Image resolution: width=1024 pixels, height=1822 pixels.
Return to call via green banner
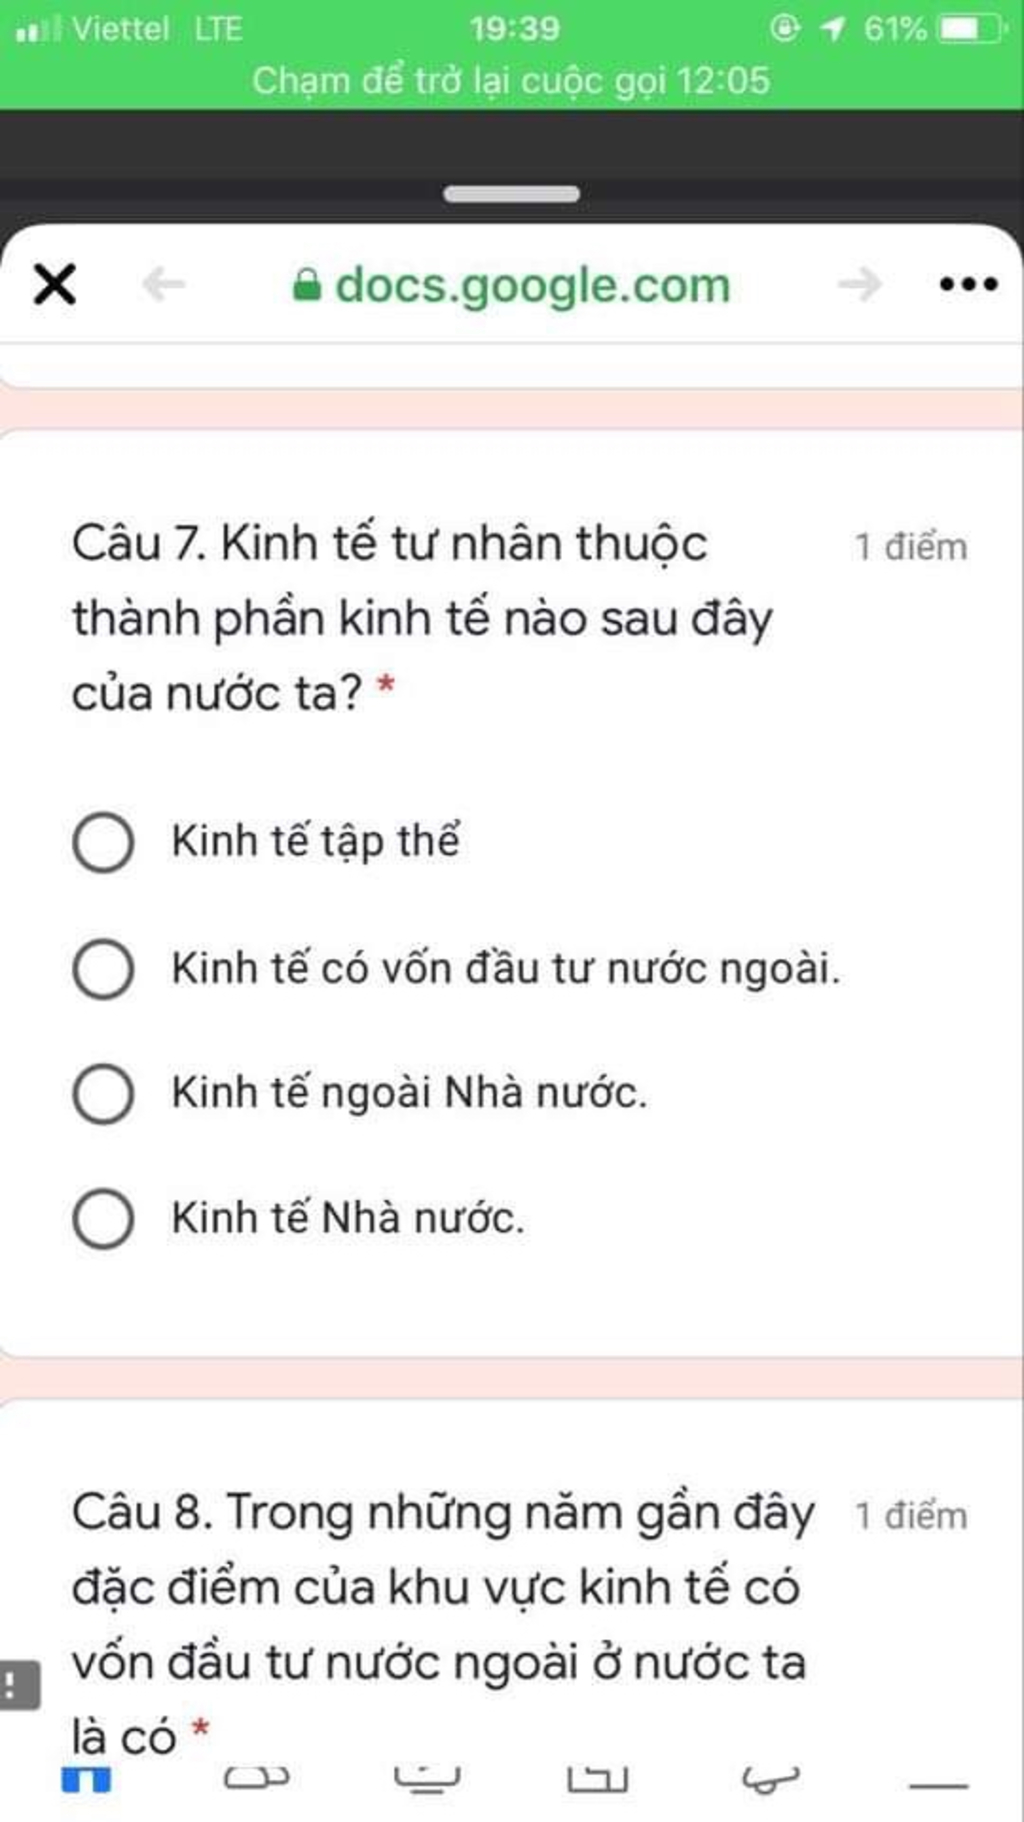pyautogui.click(x=512, y=80)
